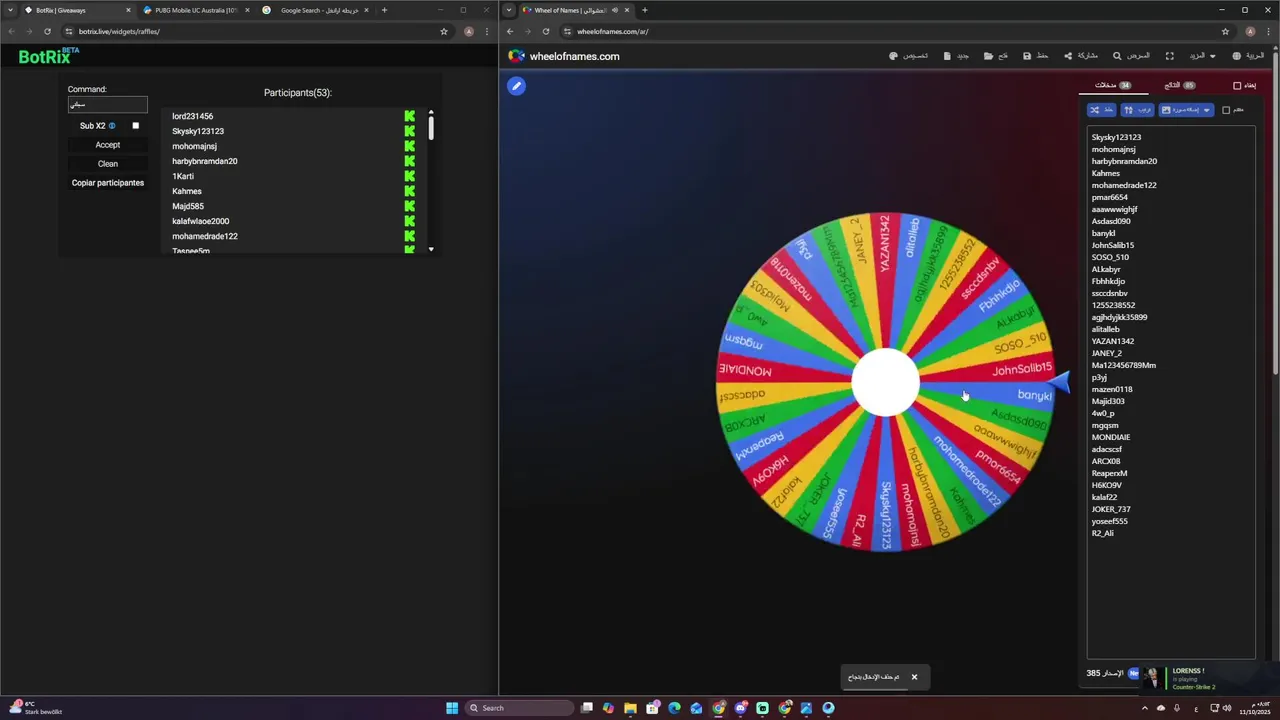
Task: Click the share icon in the wheelofnames toolbar
Action: pyautogui.click(x=1068, y=56)
